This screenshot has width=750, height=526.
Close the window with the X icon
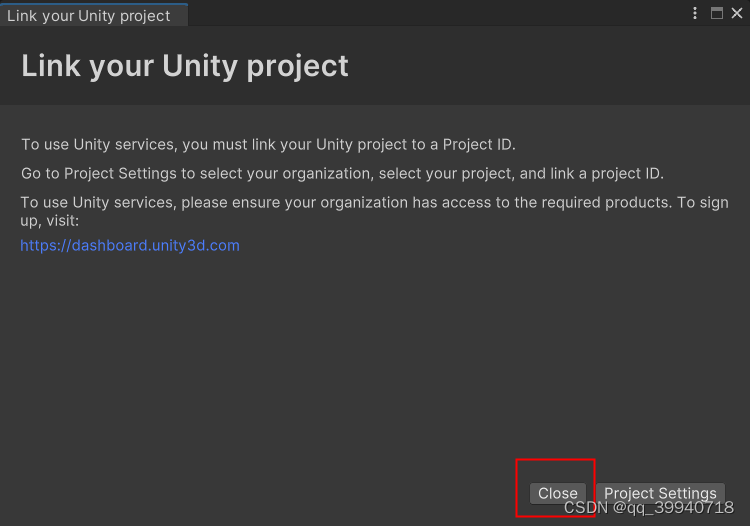click(737, 13)
